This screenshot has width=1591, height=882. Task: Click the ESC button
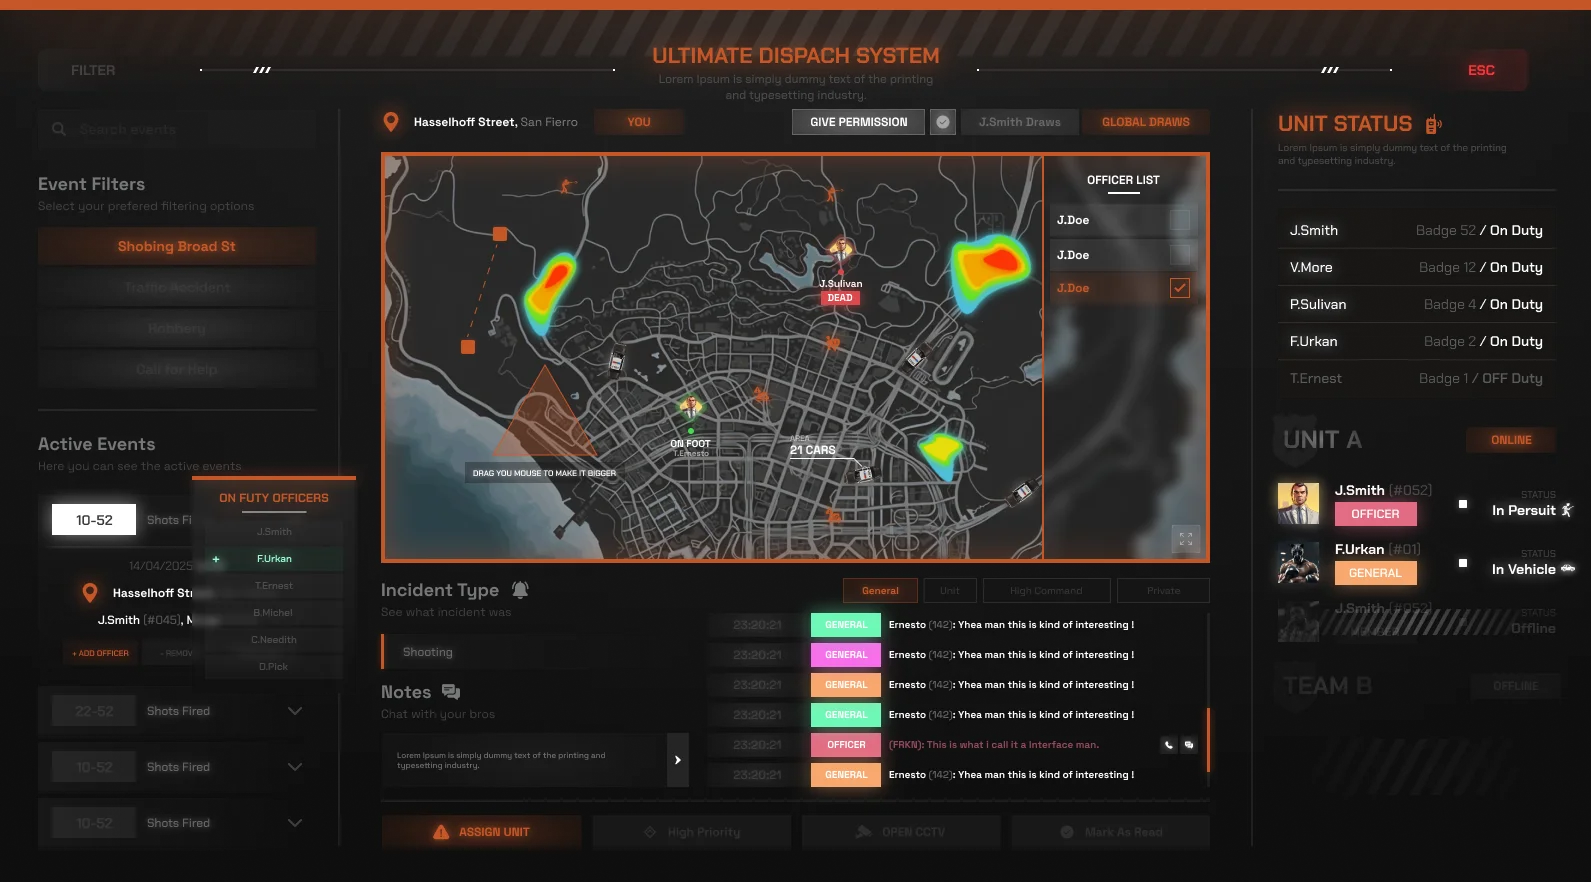pyautogui.click(x=1481, y=70)
